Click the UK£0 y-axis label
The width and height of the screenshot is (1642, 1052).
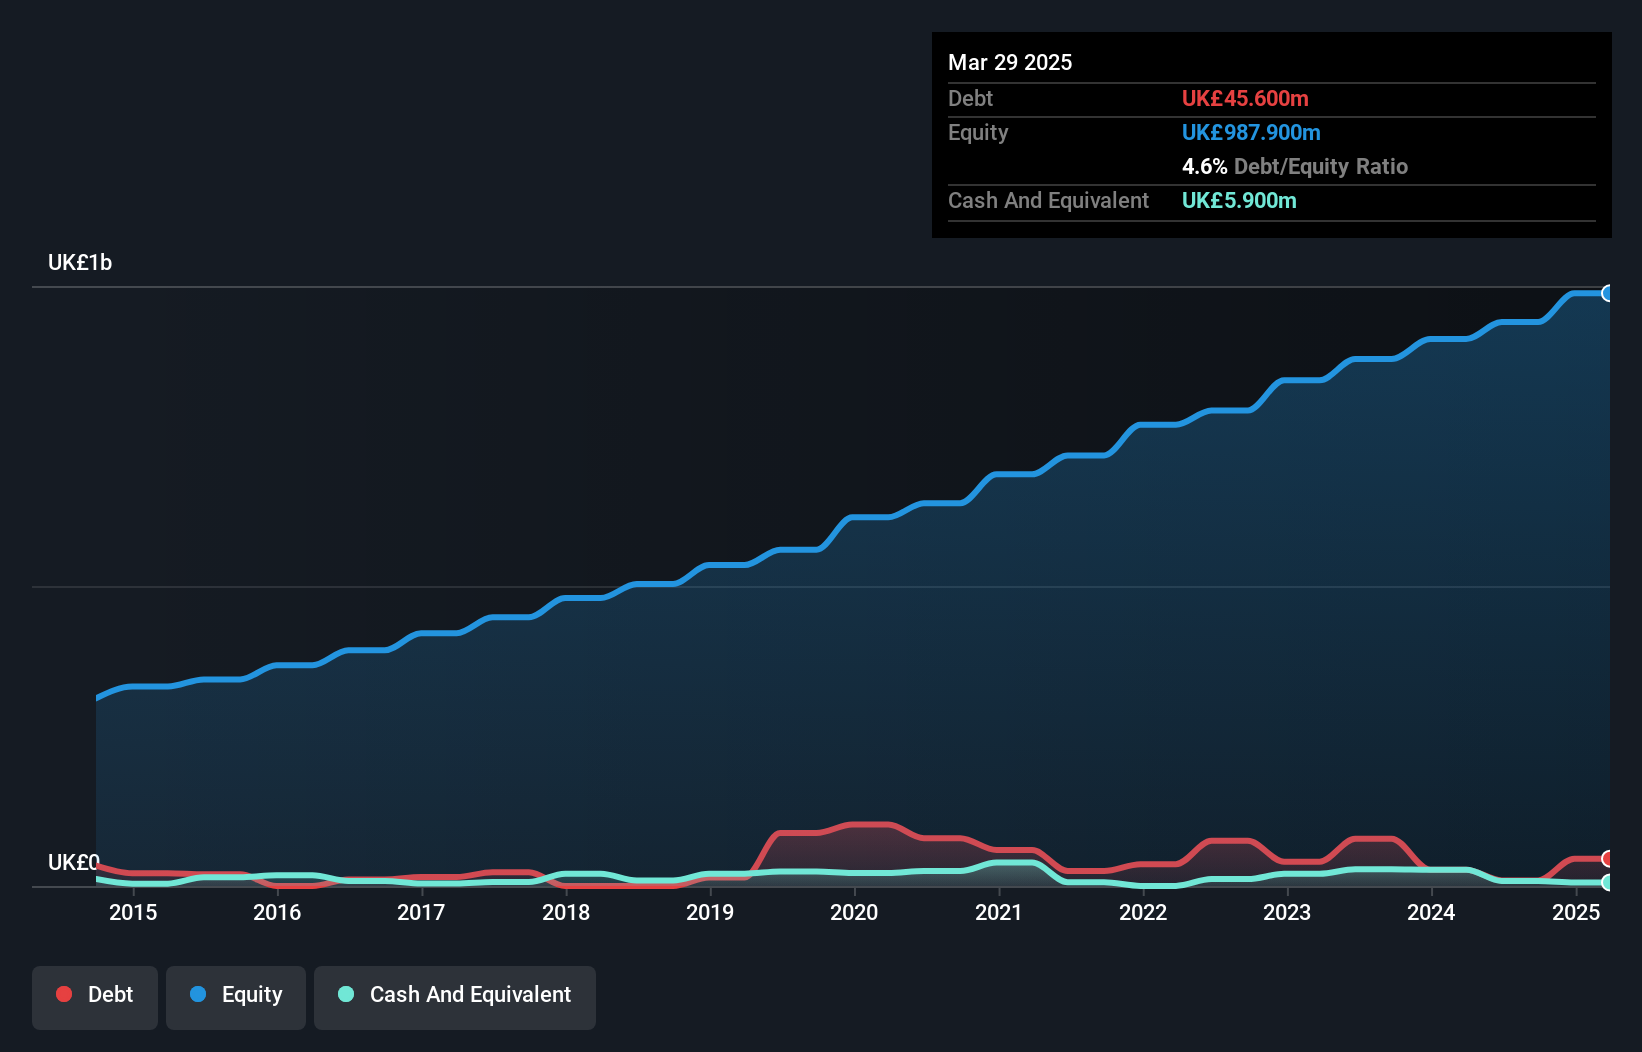click(x=74, y=862)
